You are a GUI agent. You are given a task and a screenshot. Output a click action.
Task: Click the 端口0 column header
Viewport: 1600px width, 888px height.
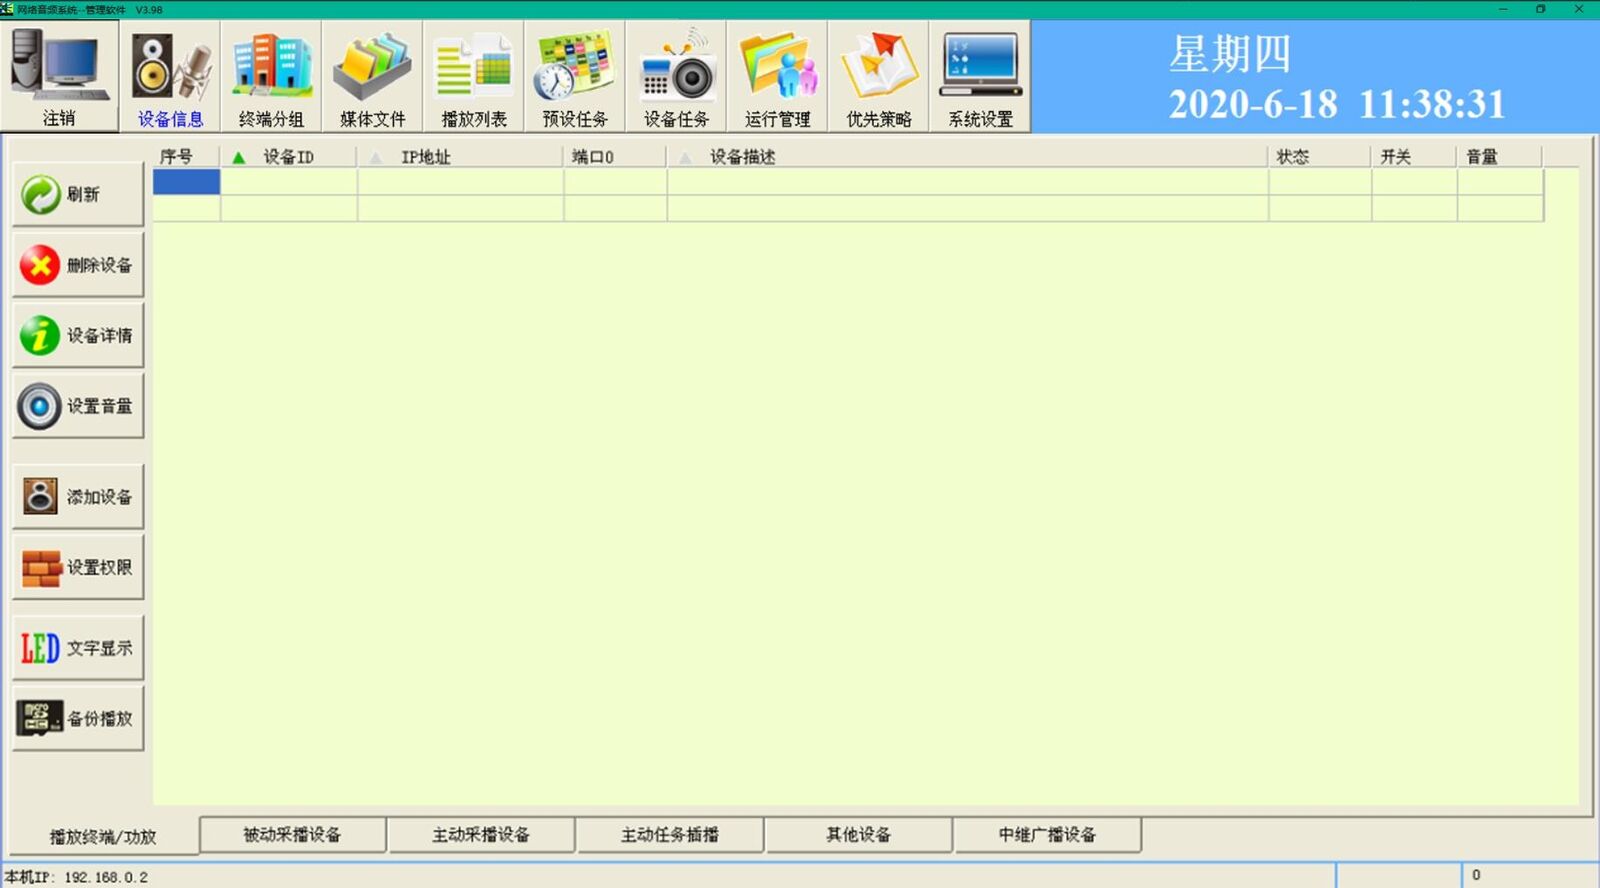coord(615,157)
